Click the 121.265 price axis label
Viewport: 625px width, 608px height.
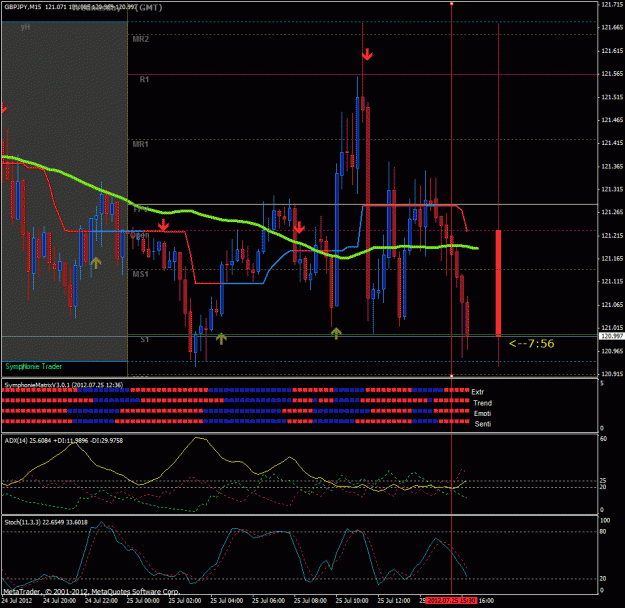click(612, 212)
